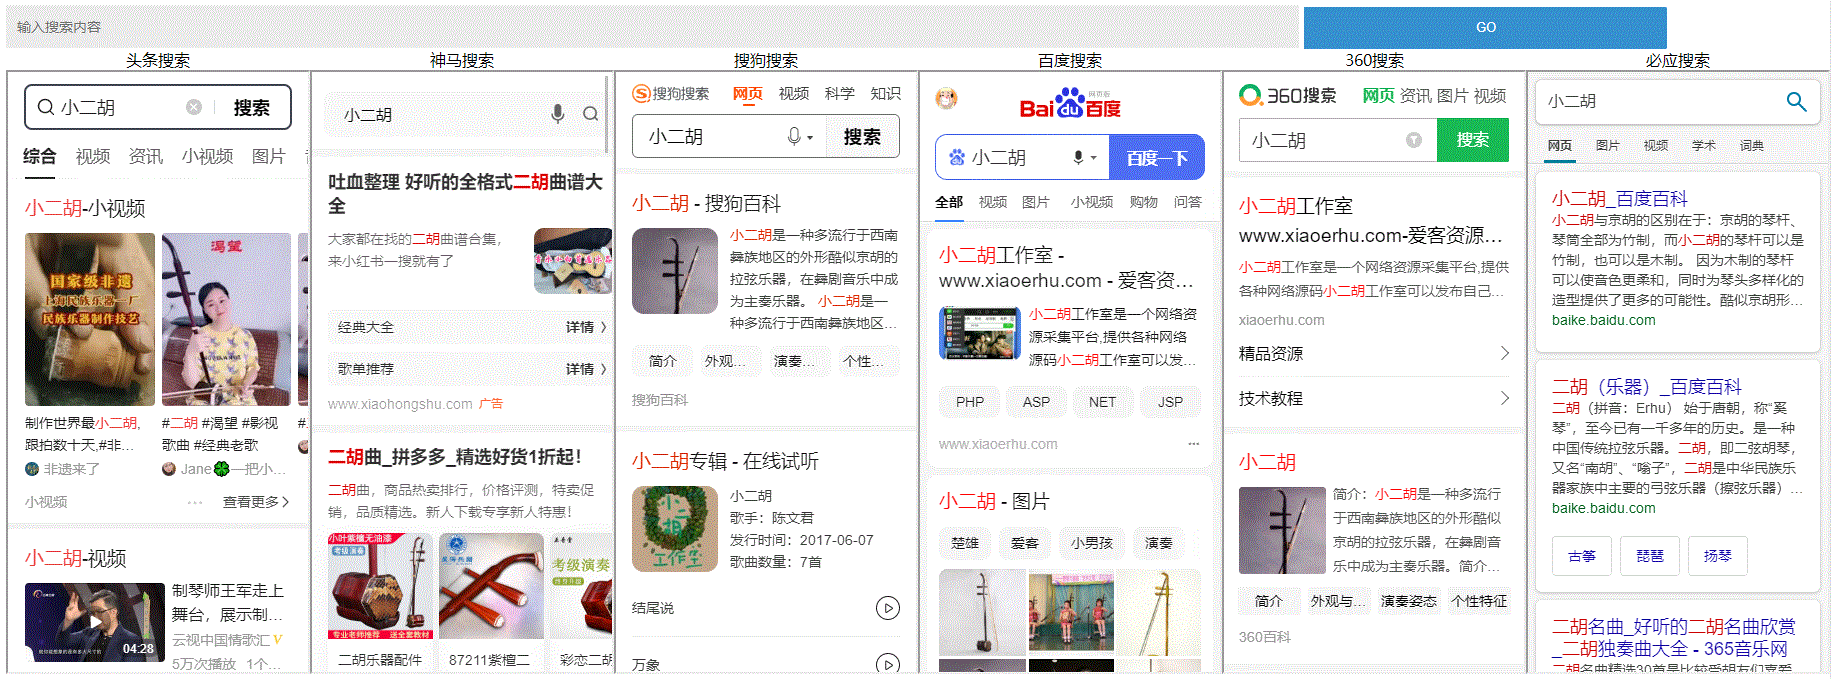Open the more options dots under xiaoerhu.com Baidu result
This screenshot has height=679, width=1831.
pos(1193,444)
